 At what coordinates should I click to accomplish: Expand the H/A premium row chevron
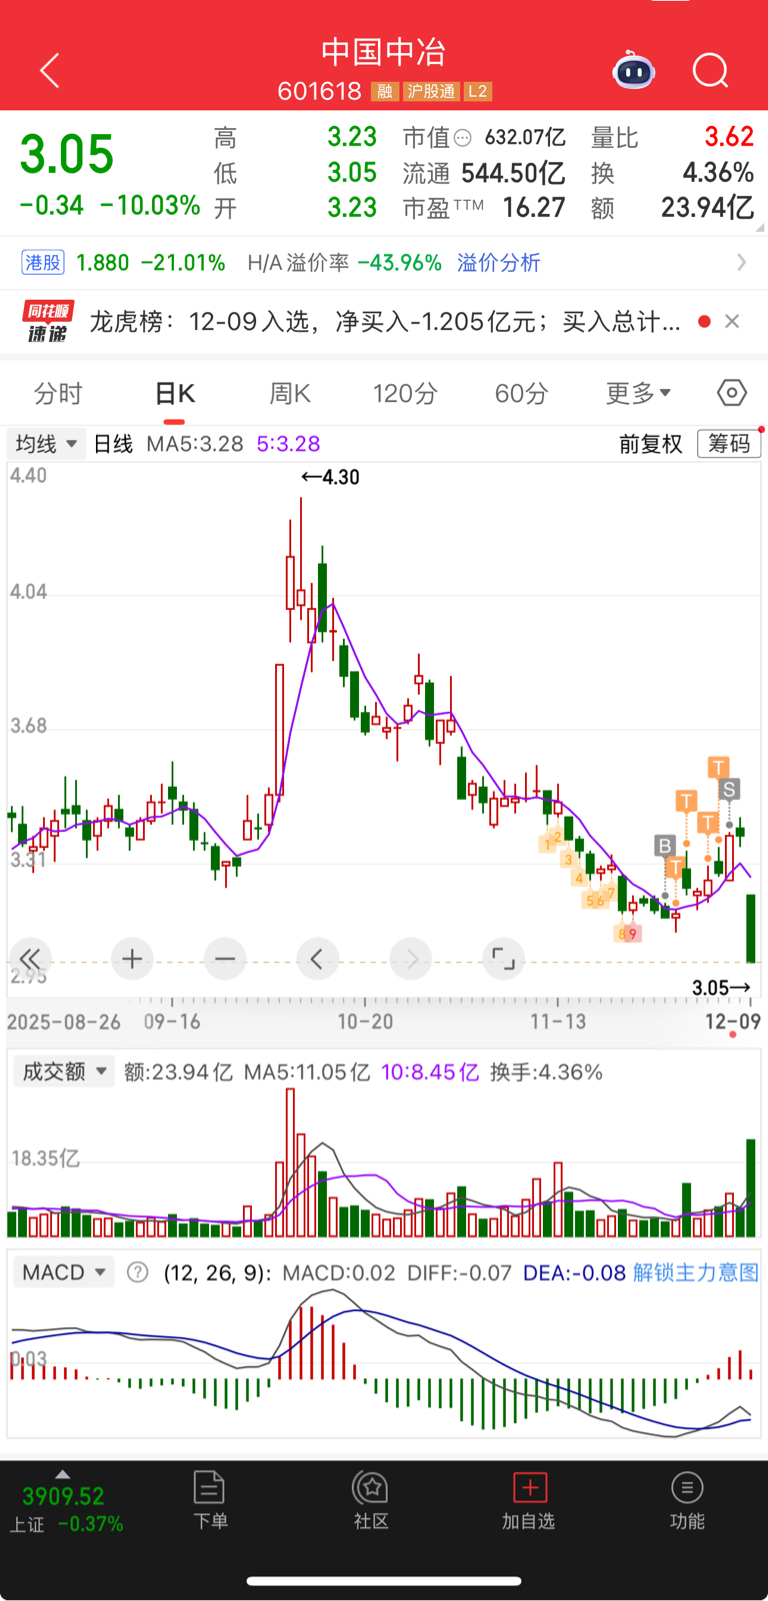point(741,263)
